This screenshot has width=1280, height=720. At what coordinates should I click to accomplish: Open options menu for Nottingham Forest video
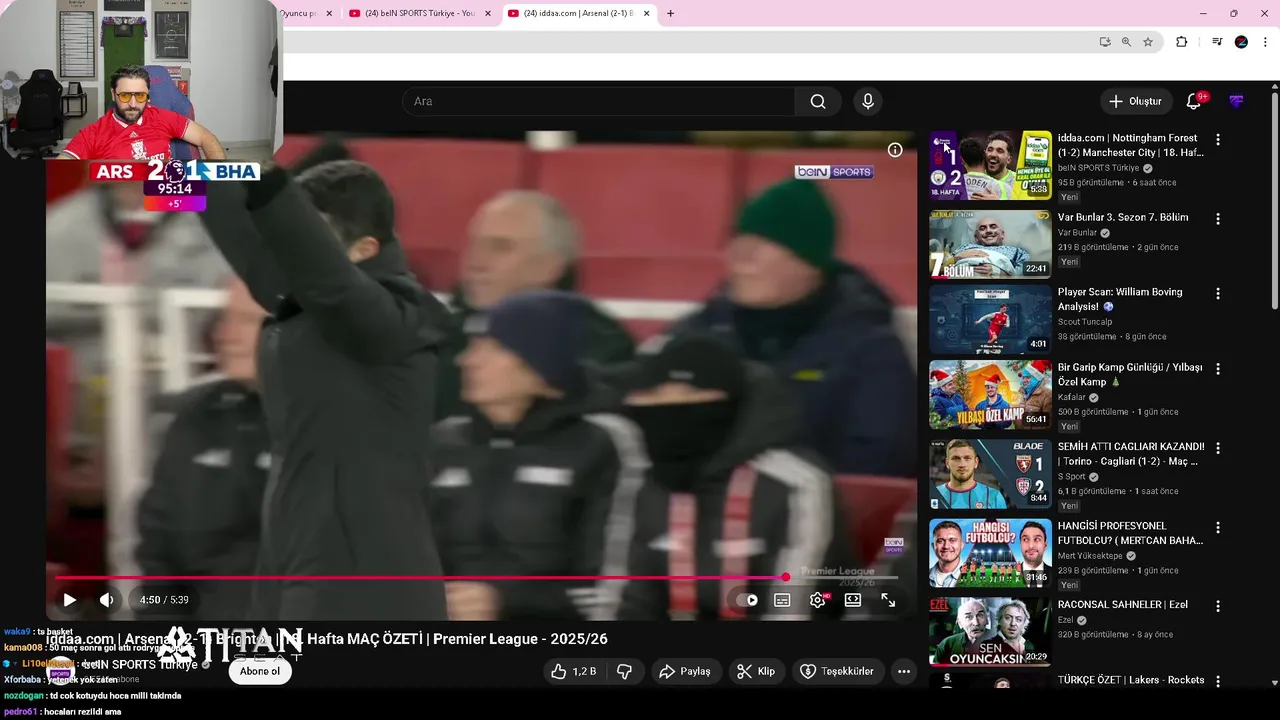click(1218, 140)
